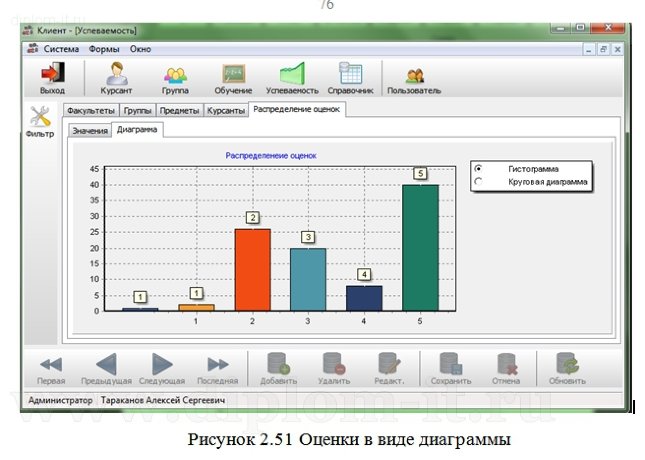The width and height of the screenshot is (645, 460).
Task: Select the Диаграмма sub-tab
Action: click(x=137, y=129)
